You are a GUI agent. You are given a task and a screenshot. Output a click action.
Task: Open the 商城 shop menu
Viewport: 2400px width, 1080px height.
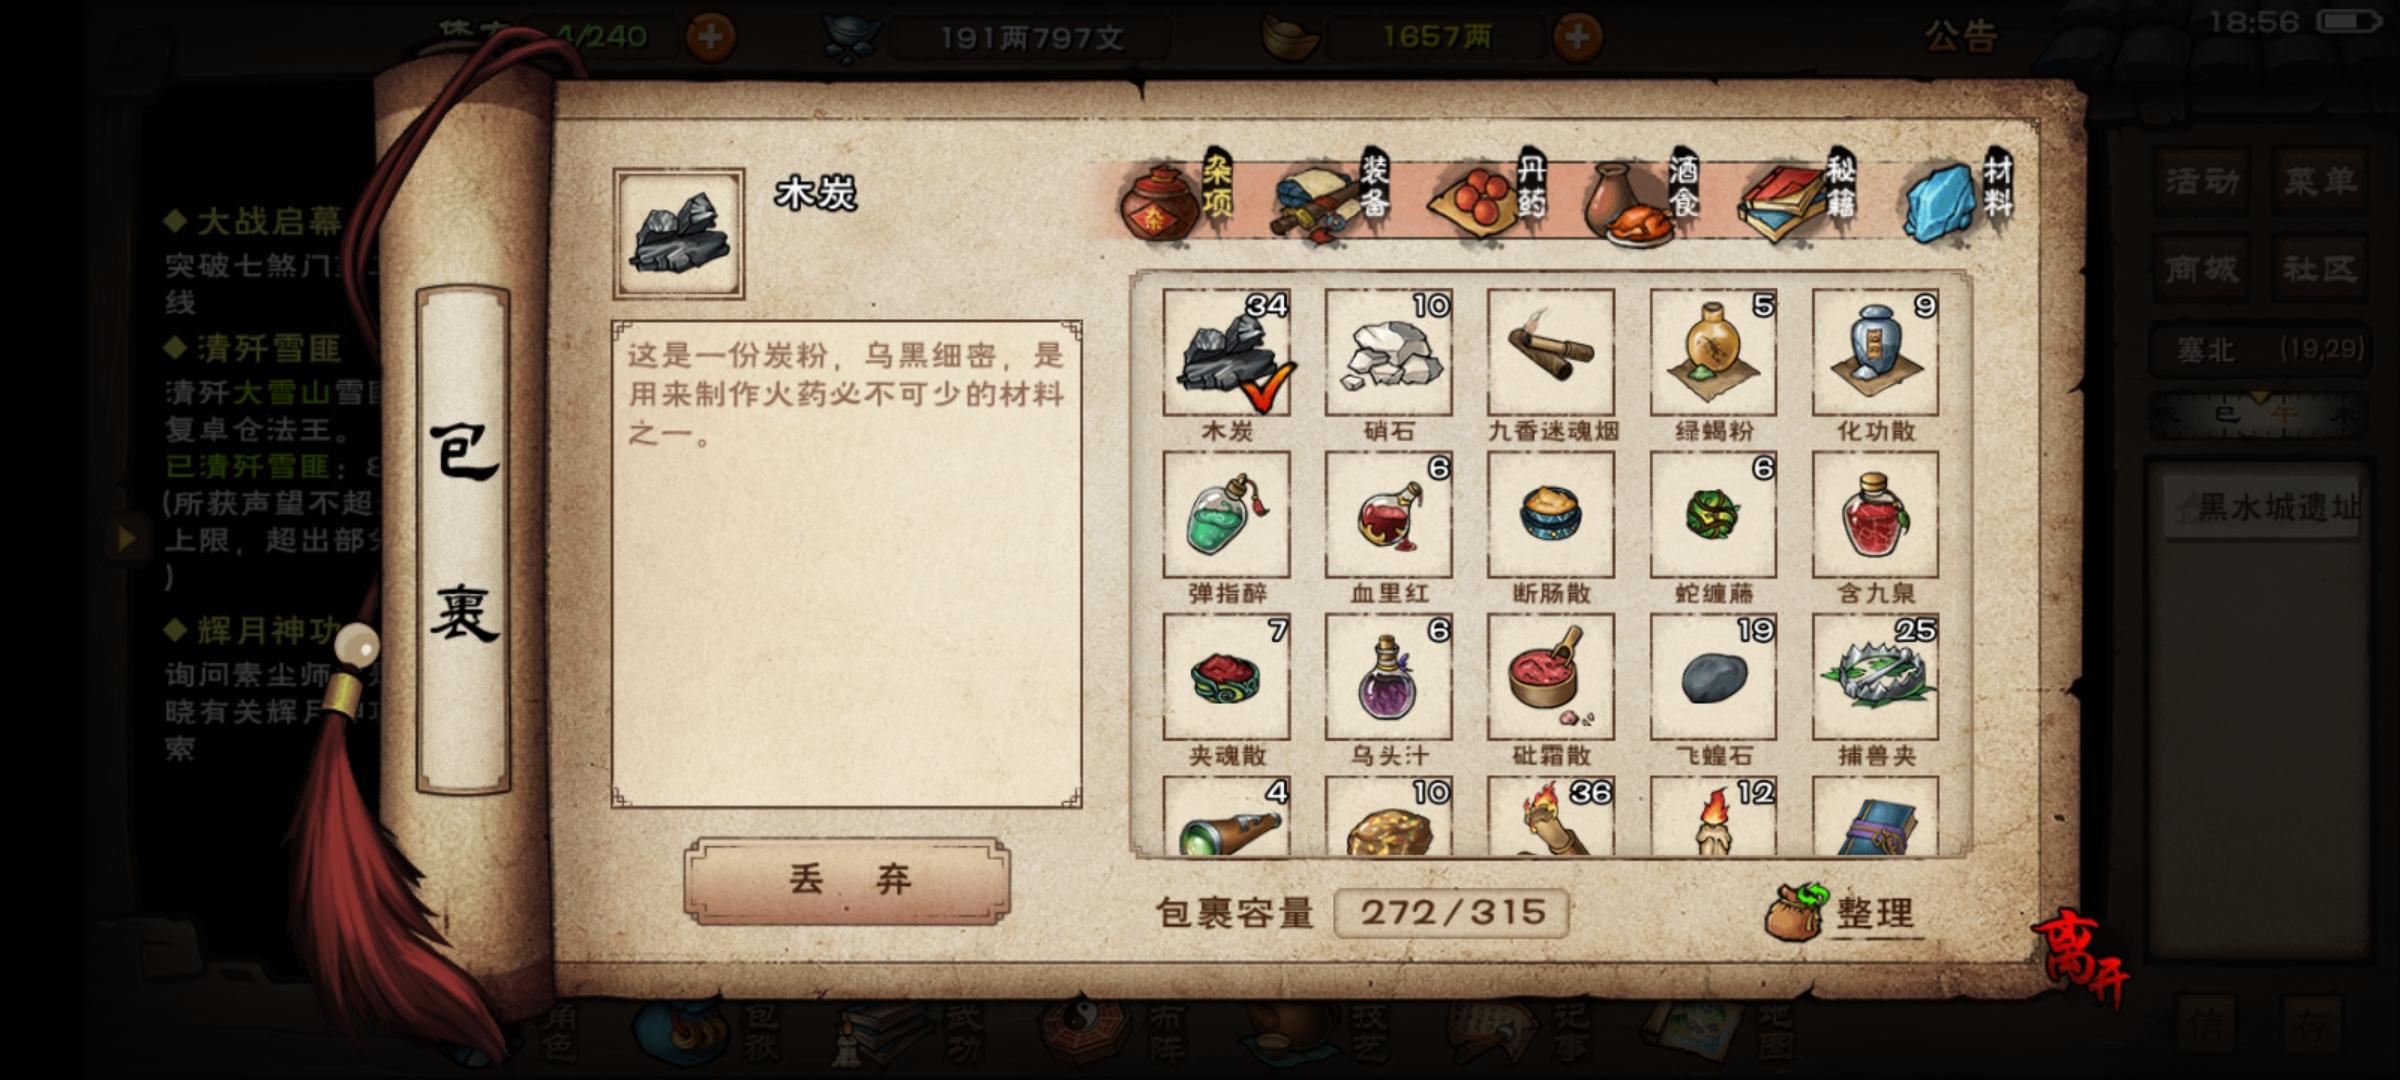tap(2202, 268)
